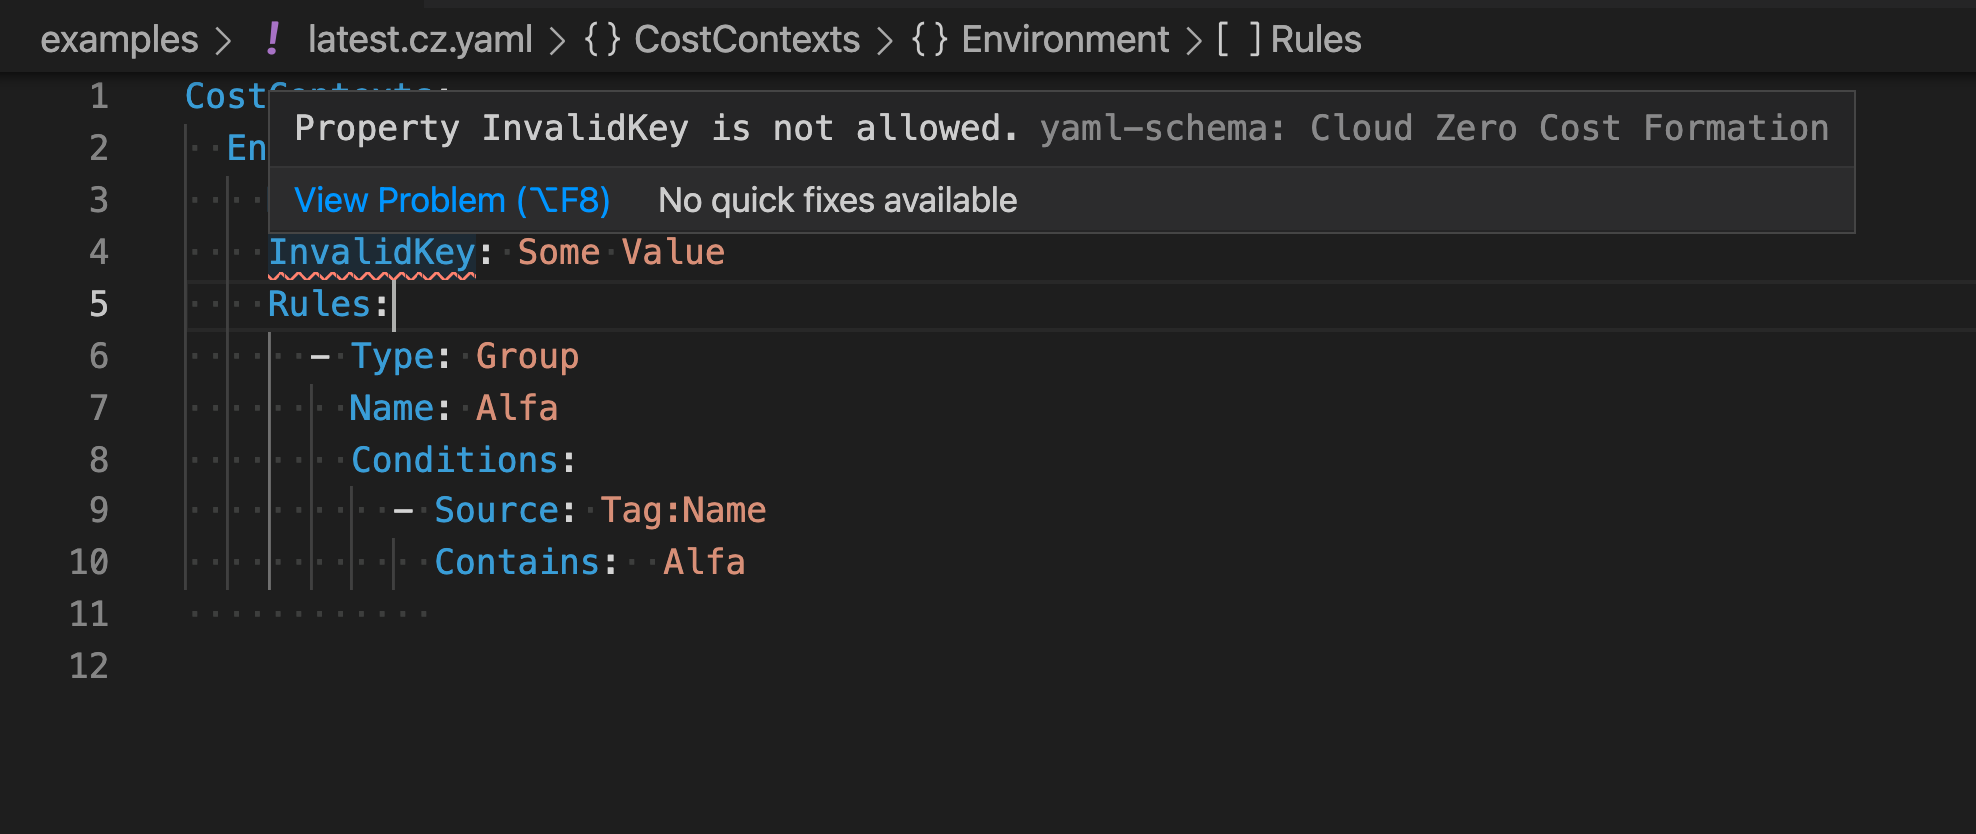Open Rules breadcrumb segment

pos(1315,39)
